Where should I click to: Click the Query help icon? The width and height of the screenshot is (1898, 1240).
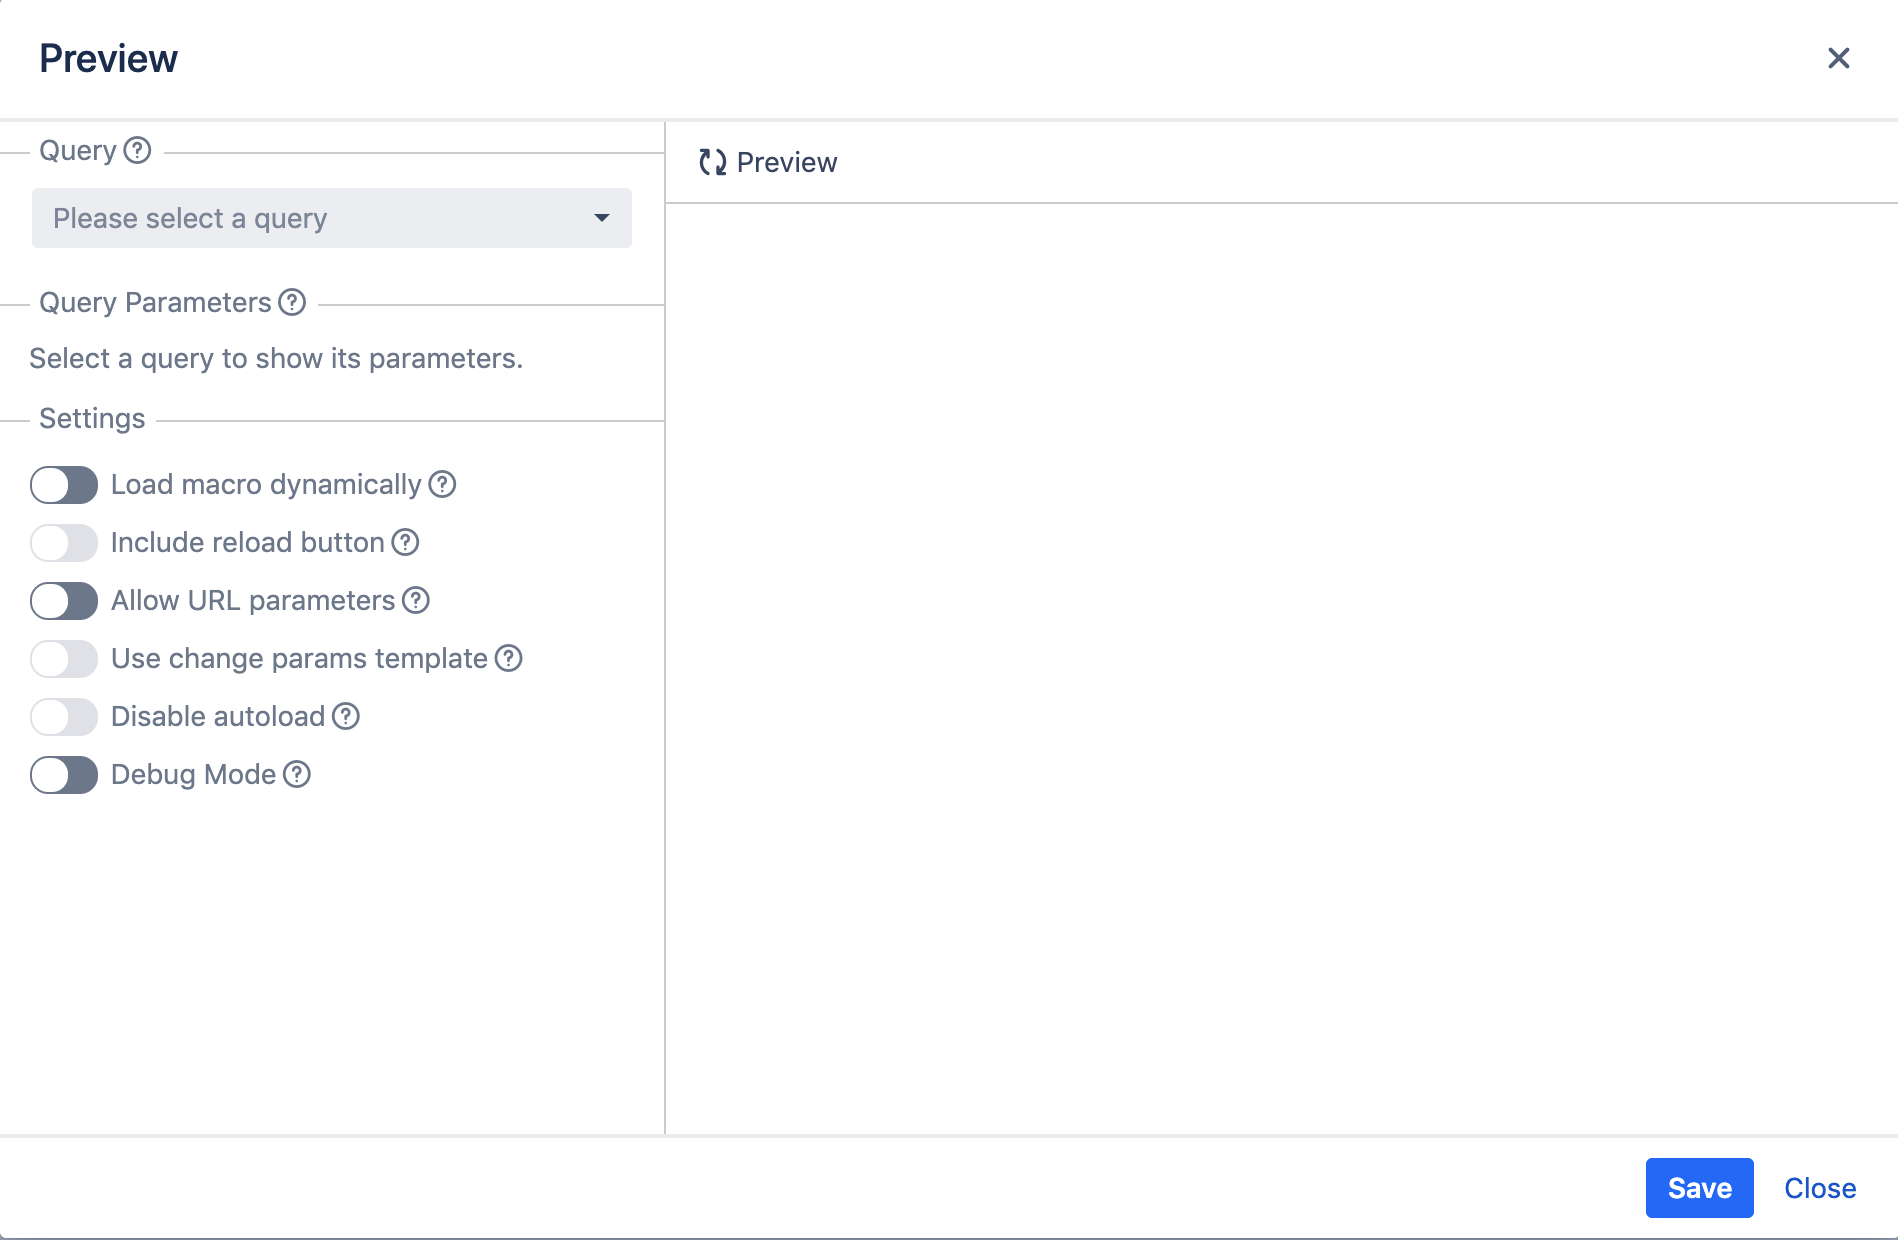click(137, 151)
